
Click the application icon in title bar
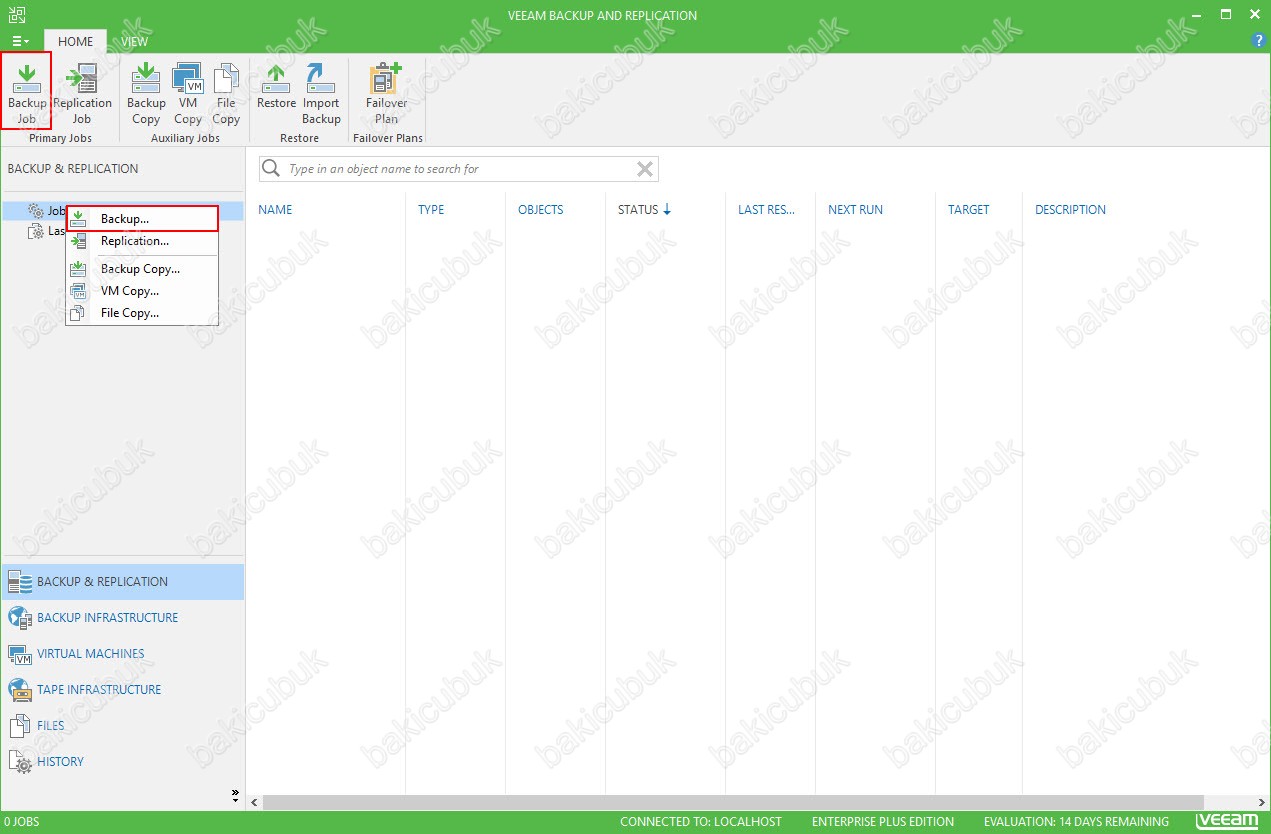[x=16, y=14]
